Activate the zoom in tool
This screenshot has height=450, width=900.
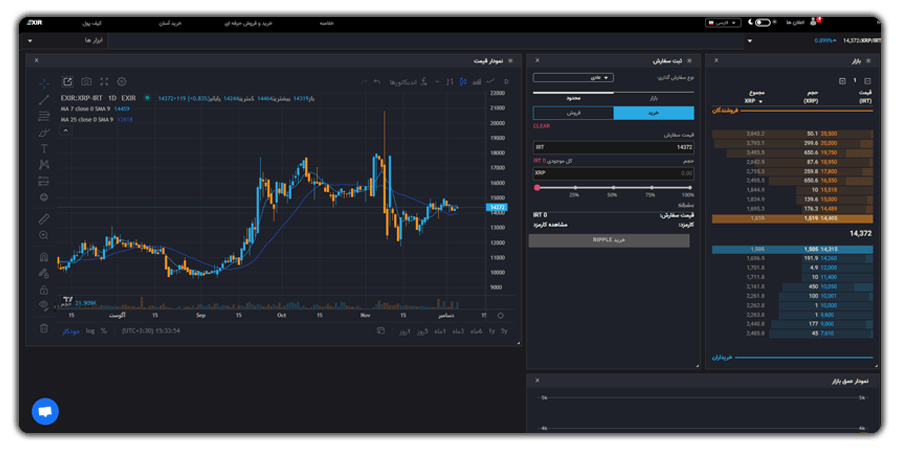point(44,235)
